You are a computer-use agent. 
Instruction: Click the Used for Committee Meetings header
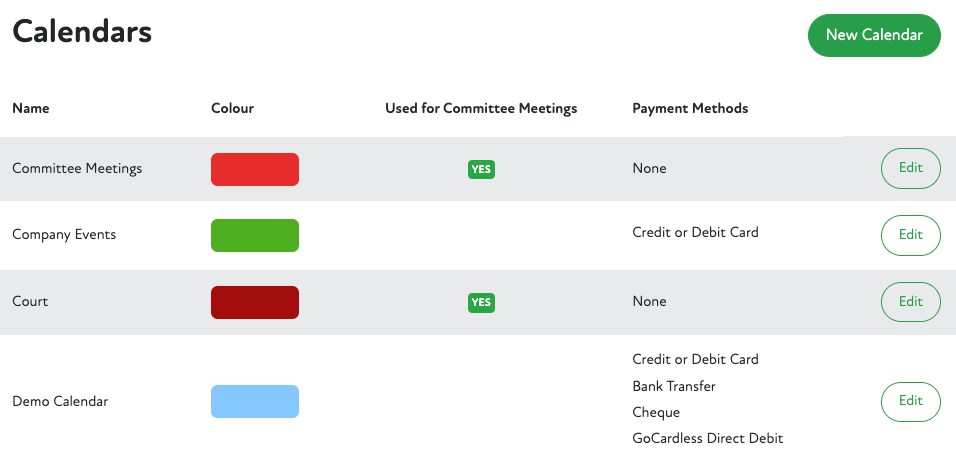click(481, 108)
